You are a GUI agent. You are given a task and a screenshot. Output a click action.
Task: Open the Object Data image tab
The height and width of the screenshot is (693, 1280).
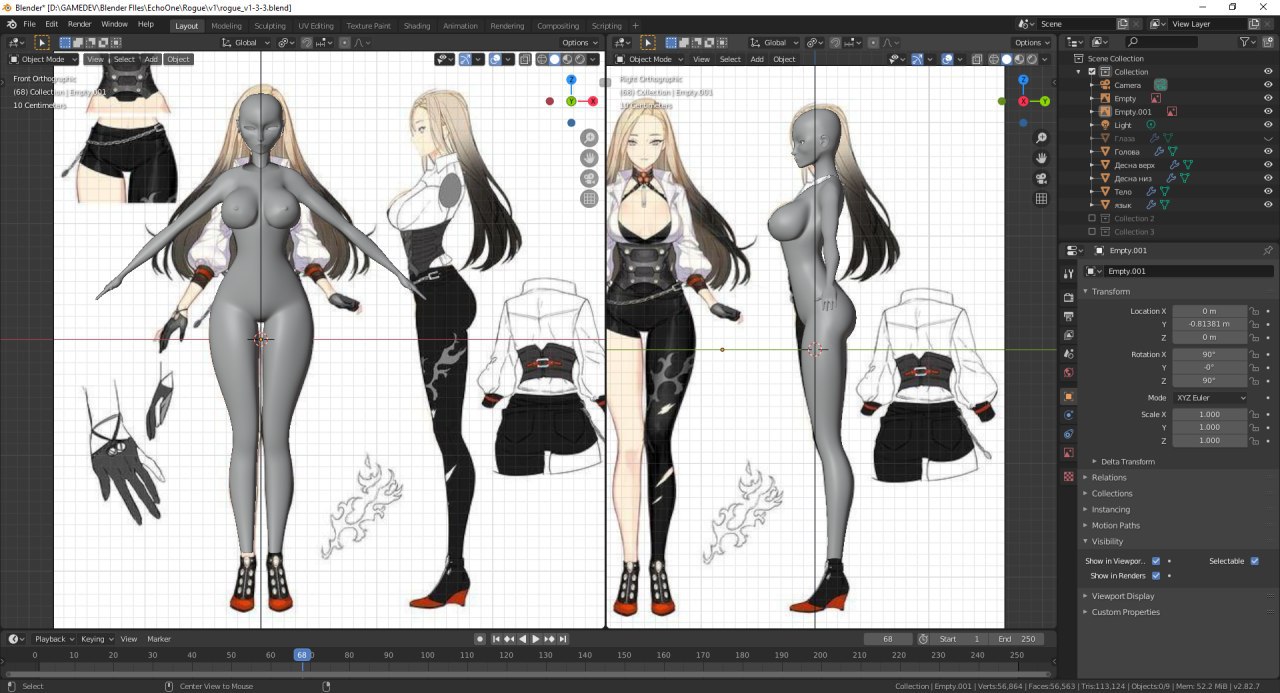coord(1068,453)
